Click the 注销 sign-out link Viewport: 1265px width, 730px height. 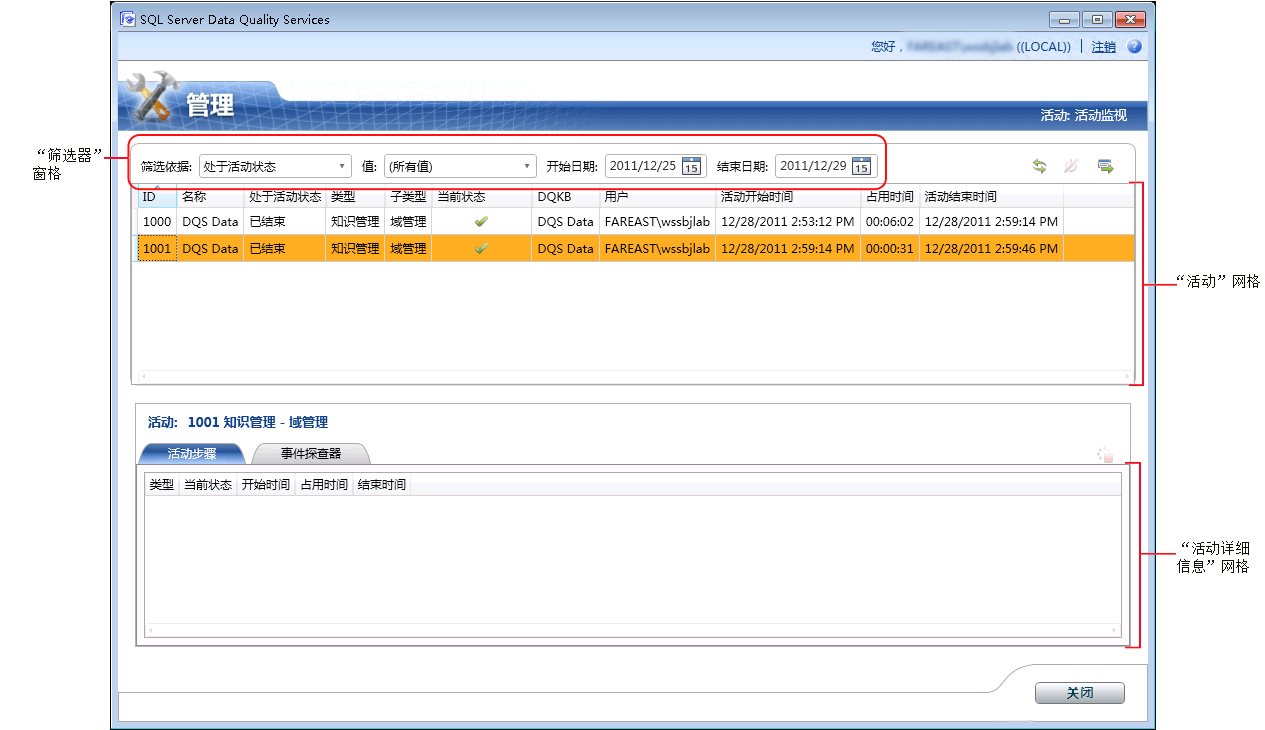[x=1103, y=47]
